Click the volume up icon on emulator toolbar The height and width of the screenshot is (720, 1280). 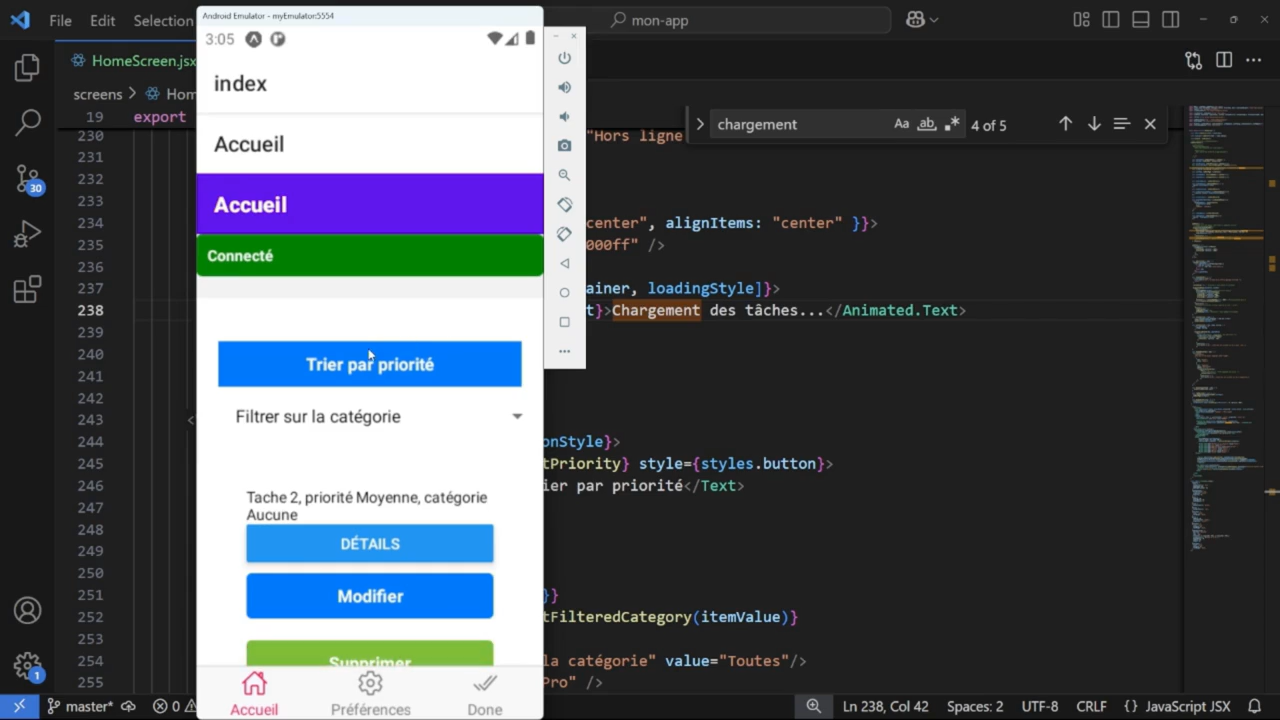[x=564, y=87]
